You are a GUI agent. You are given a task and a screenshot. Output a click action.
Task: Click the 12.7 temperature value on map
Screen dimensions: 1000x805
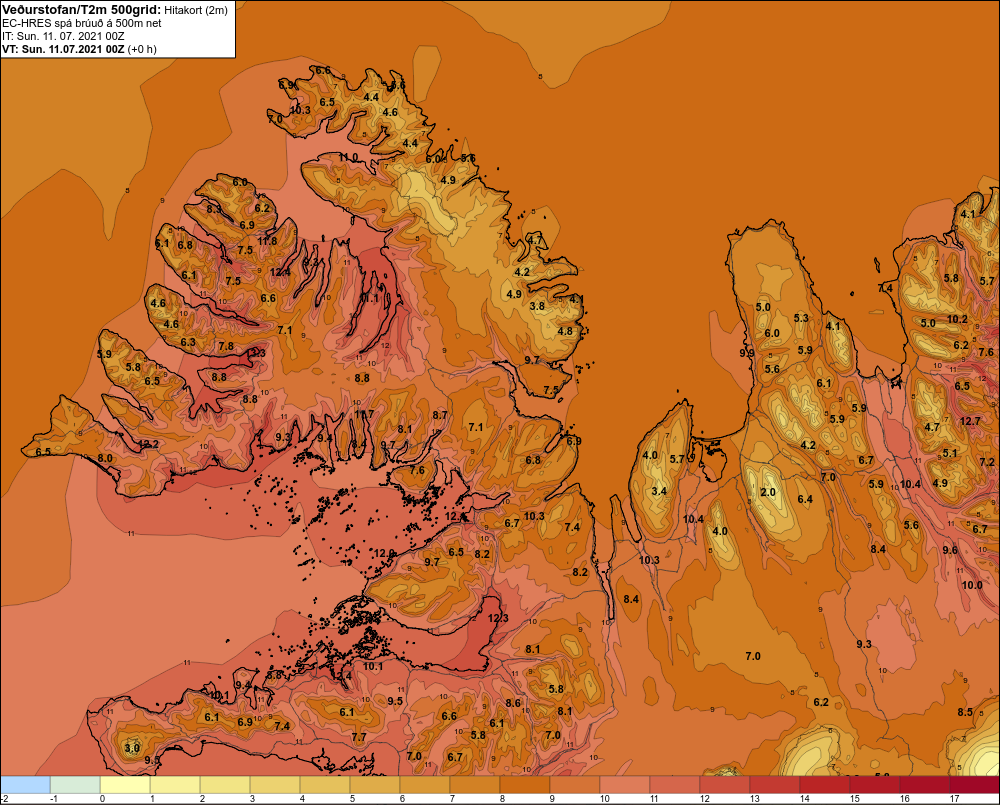tap(969, 421)
